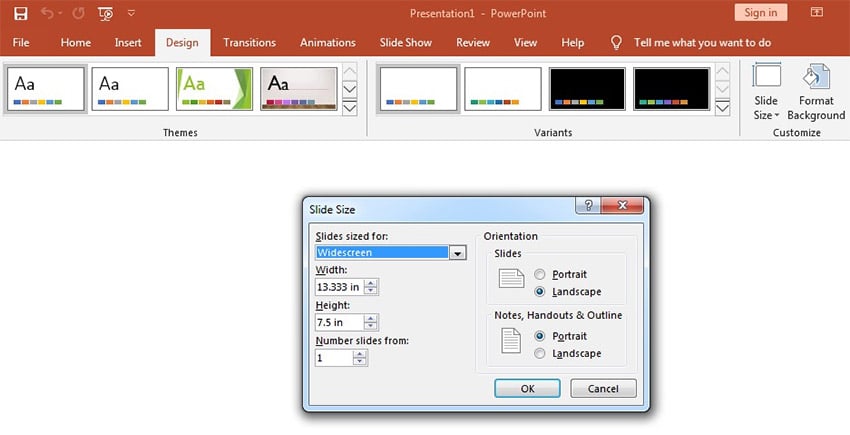This screenshot has height=435, width=850.
Task: Open the Insert ribbon tab
Action: pyautogui.click(x=128, y=43)
